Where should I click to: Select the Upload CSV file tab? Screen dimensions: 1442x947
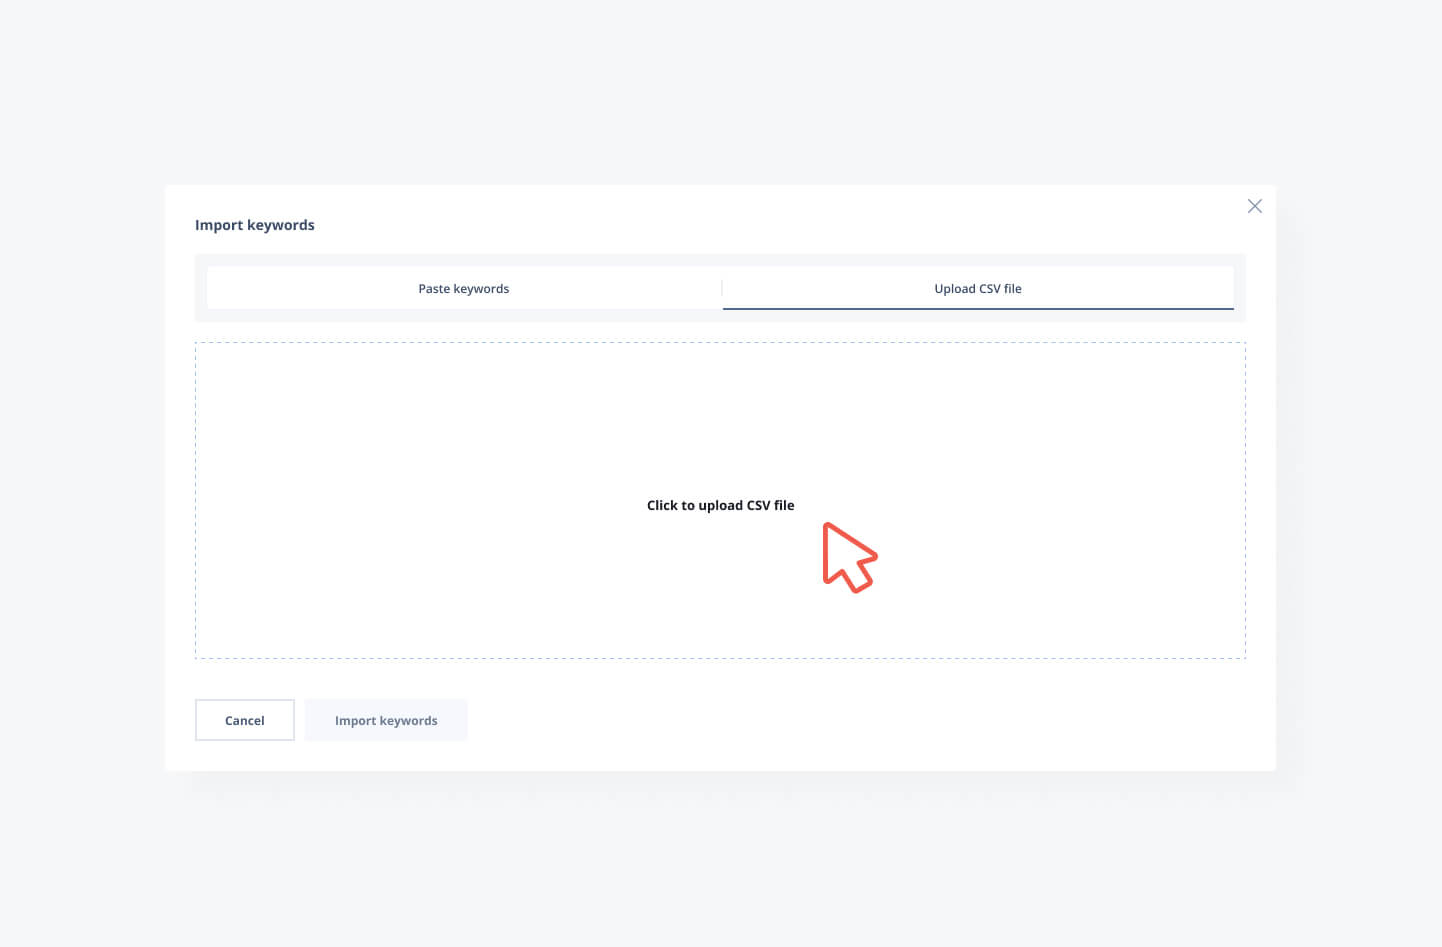click(977, 289)
